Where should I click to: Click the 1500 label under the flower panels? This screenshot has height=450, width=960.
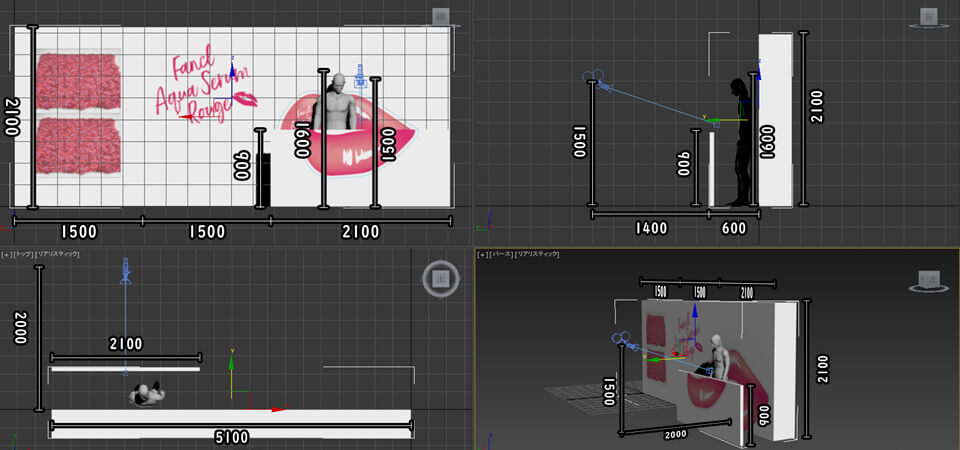78,232
